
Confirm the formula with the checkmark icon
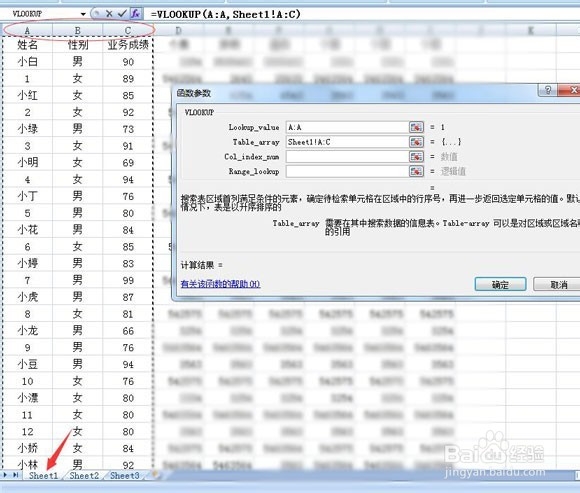pyautogui.click(x=122, y=14)
